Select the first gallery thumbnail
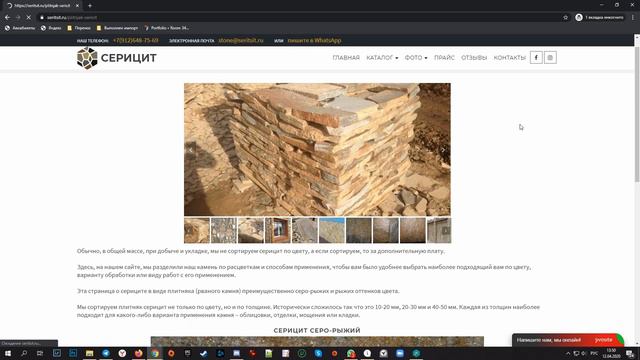This screenshot has width=640, height=360. point(197,230)
